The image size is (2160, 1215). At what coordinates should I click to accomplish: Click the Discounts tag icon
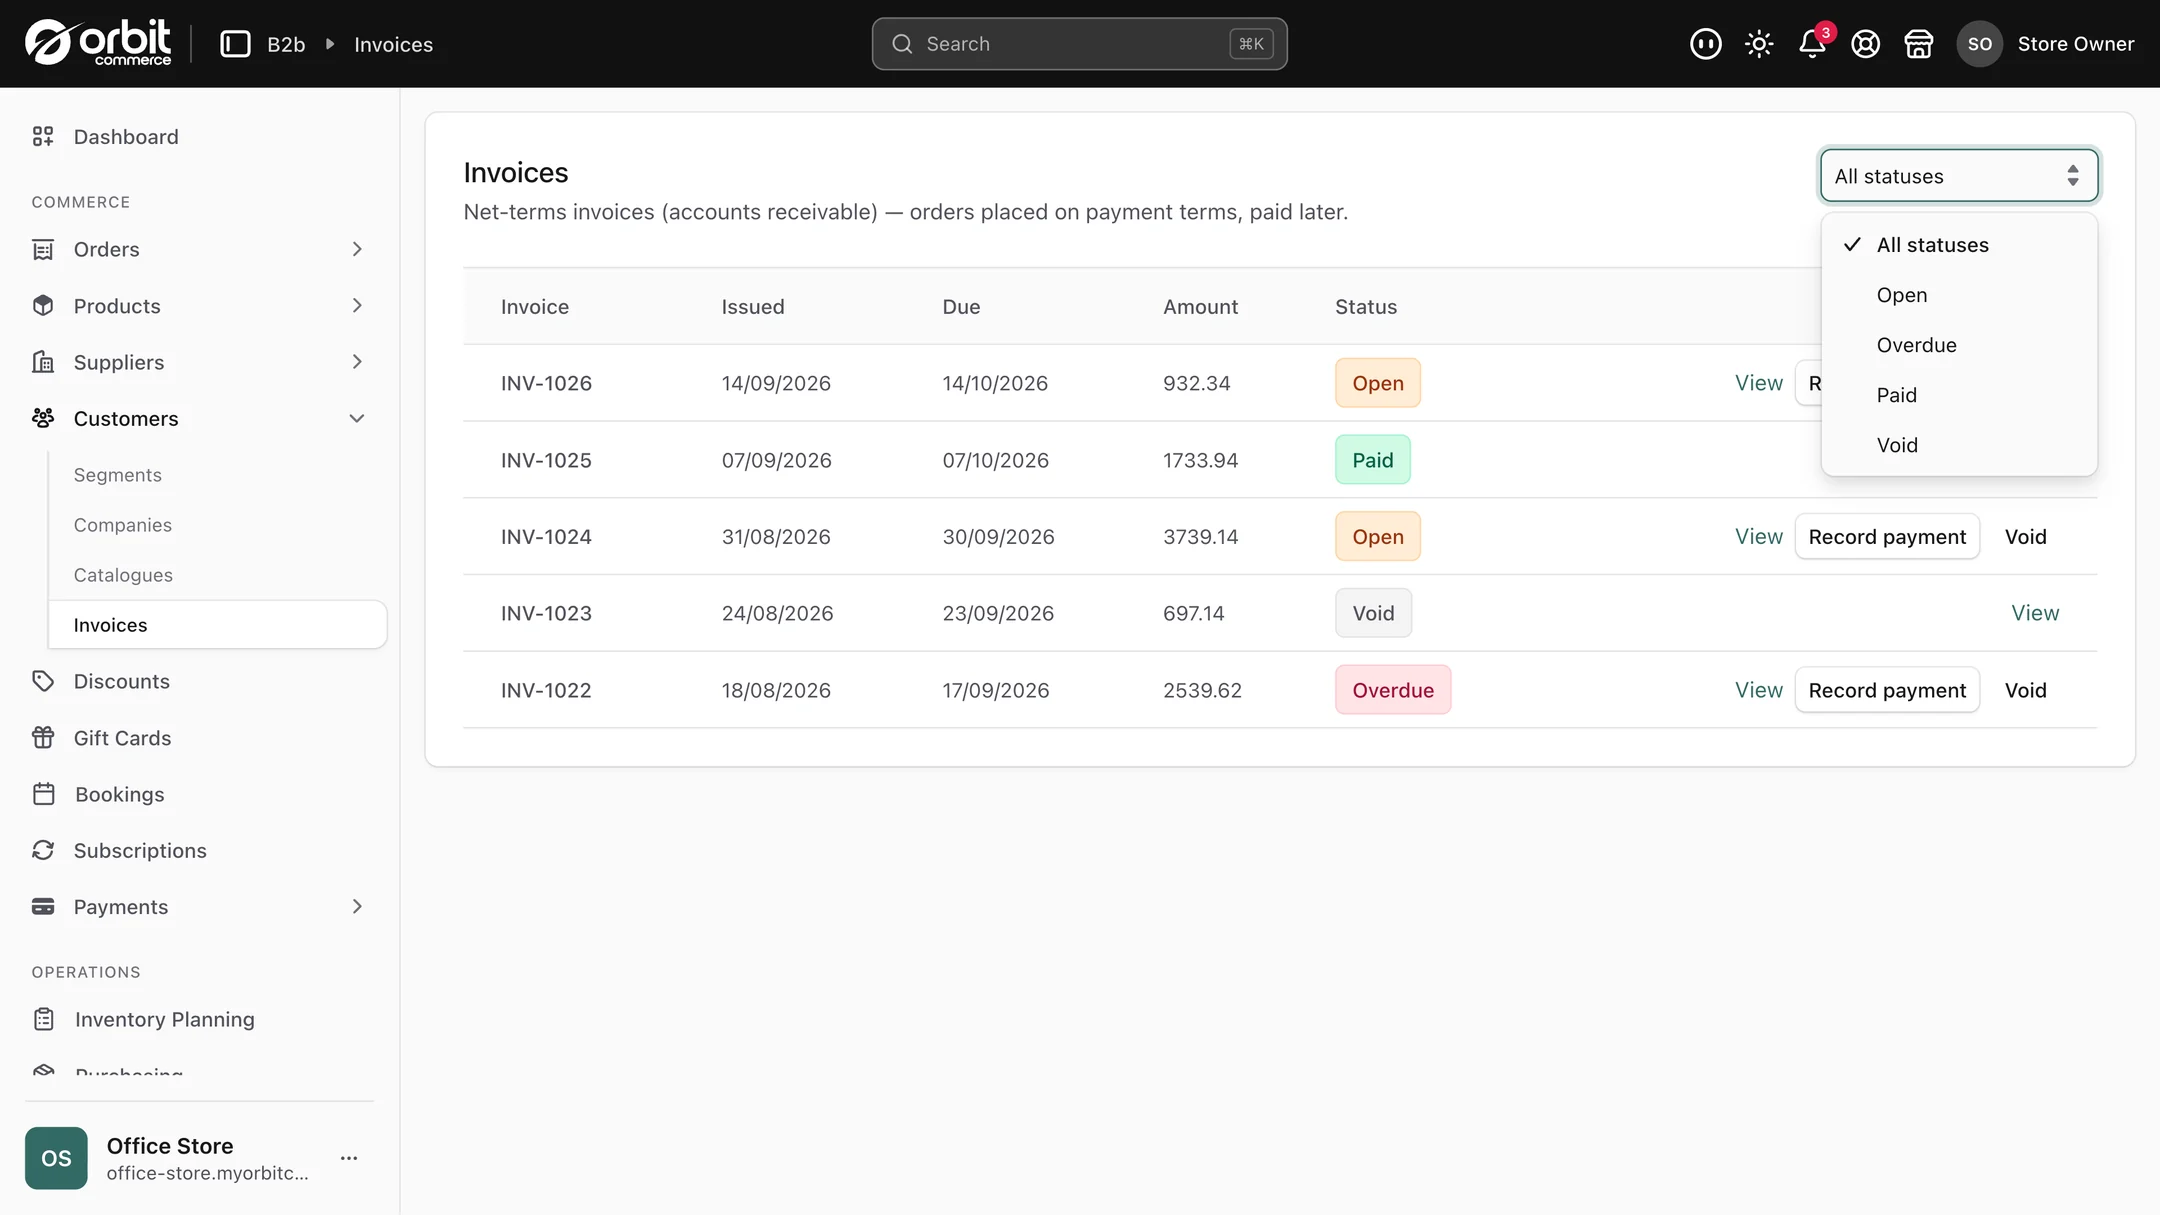[43, 681]
